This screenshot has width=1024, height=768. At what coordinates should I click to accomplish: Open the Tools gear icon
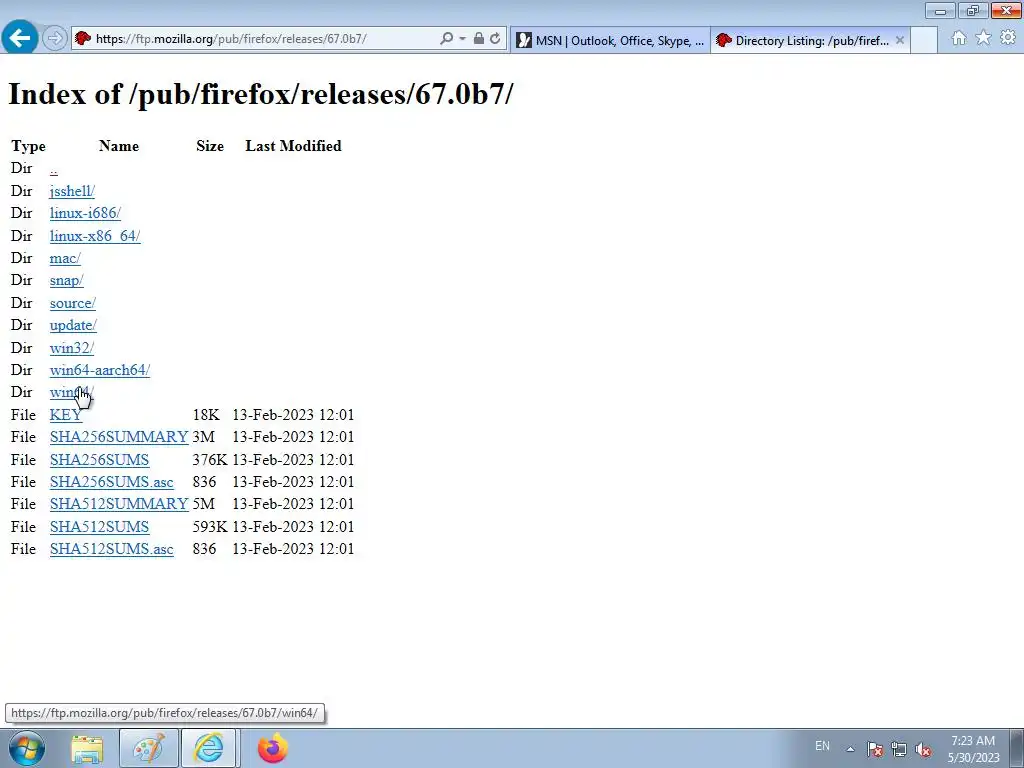(x=1008, y=38)
